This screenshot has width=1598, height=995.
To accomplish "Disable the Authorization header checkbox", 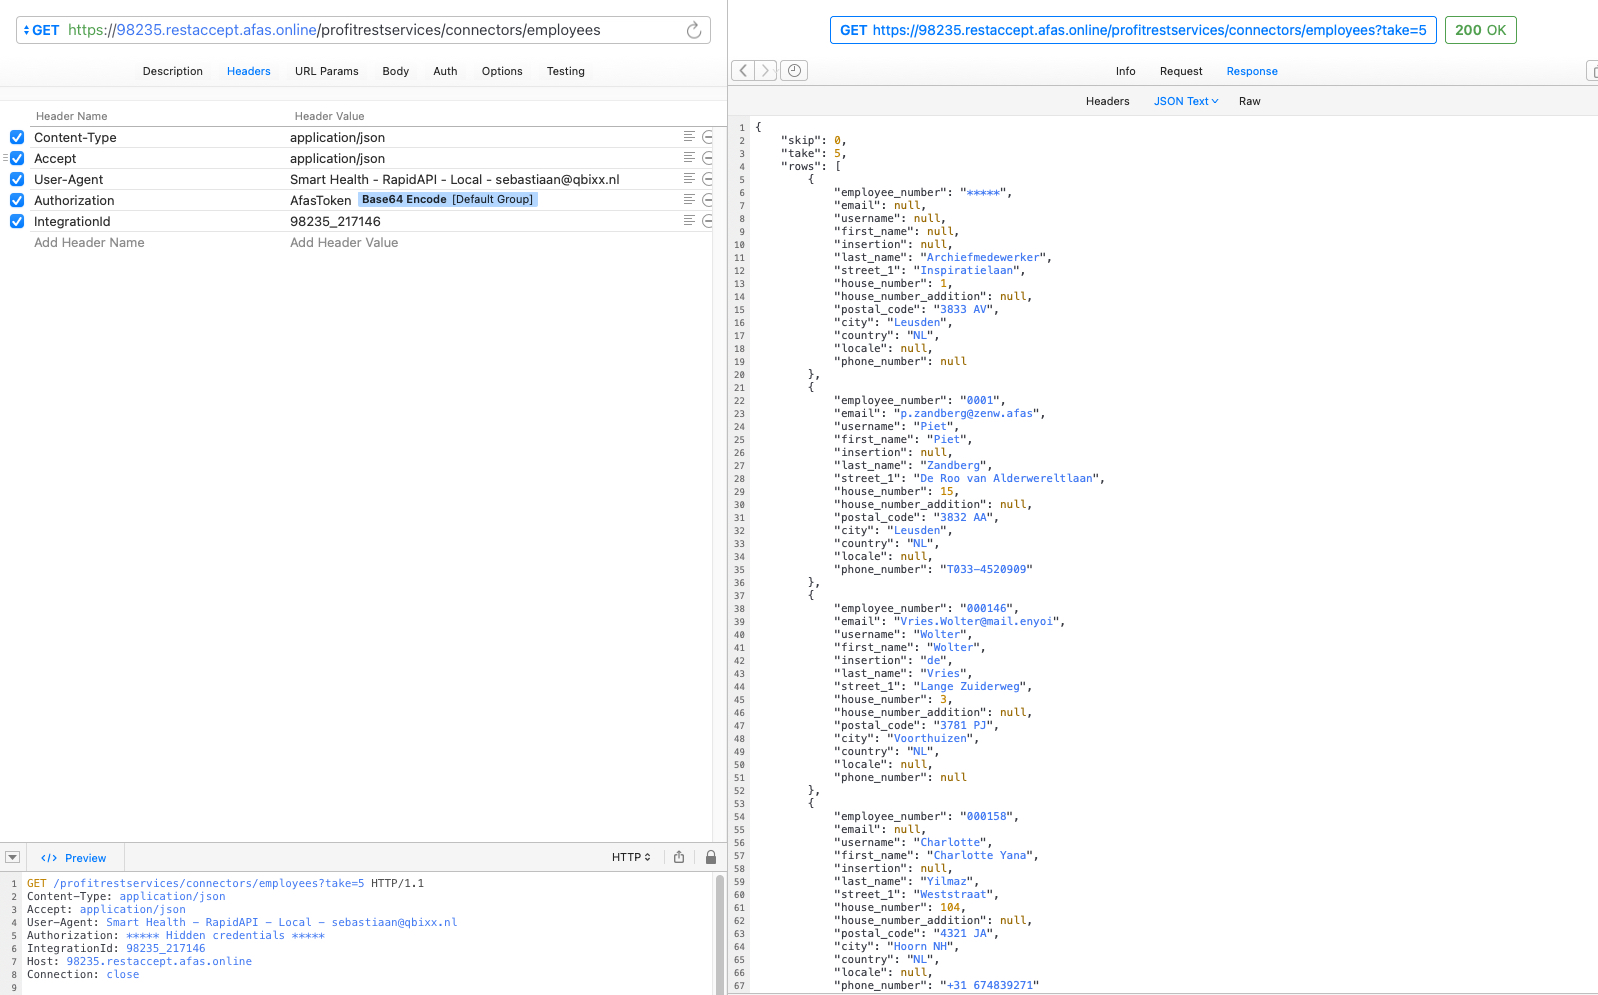I will 17,200.
